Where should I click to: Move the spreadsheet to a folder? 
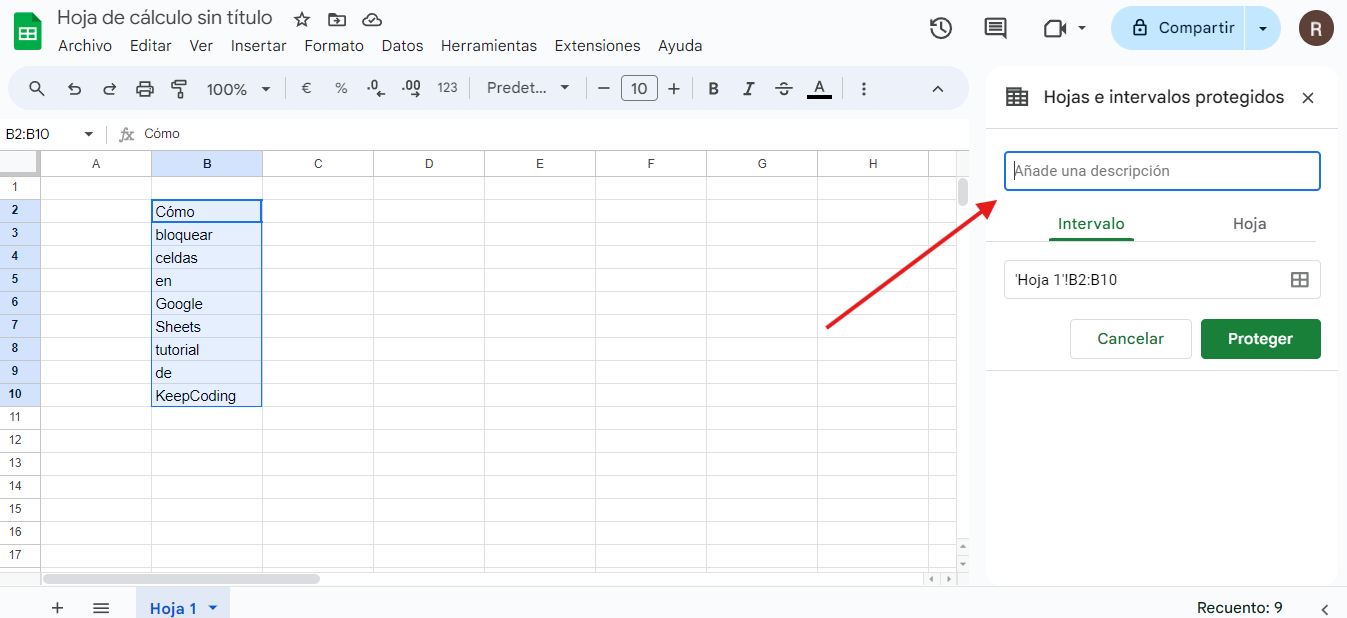point(337,20)
